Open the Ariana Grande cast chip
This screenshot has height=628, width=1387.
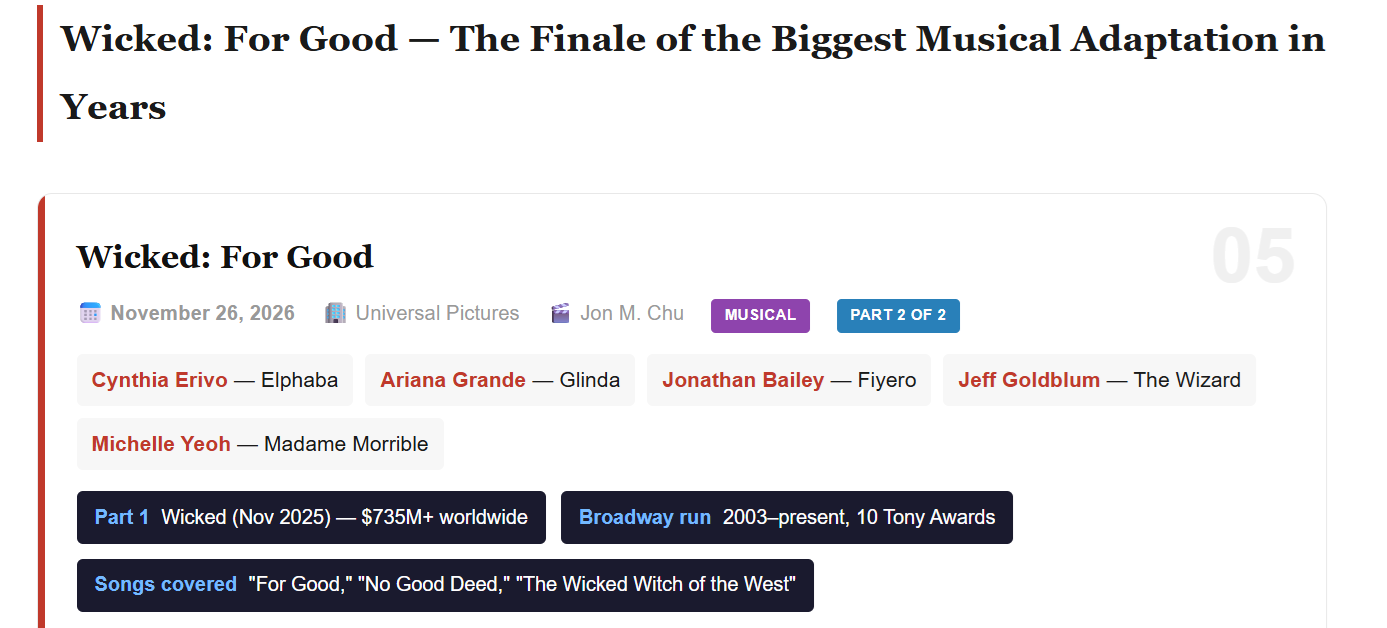(x=500, y=380)
